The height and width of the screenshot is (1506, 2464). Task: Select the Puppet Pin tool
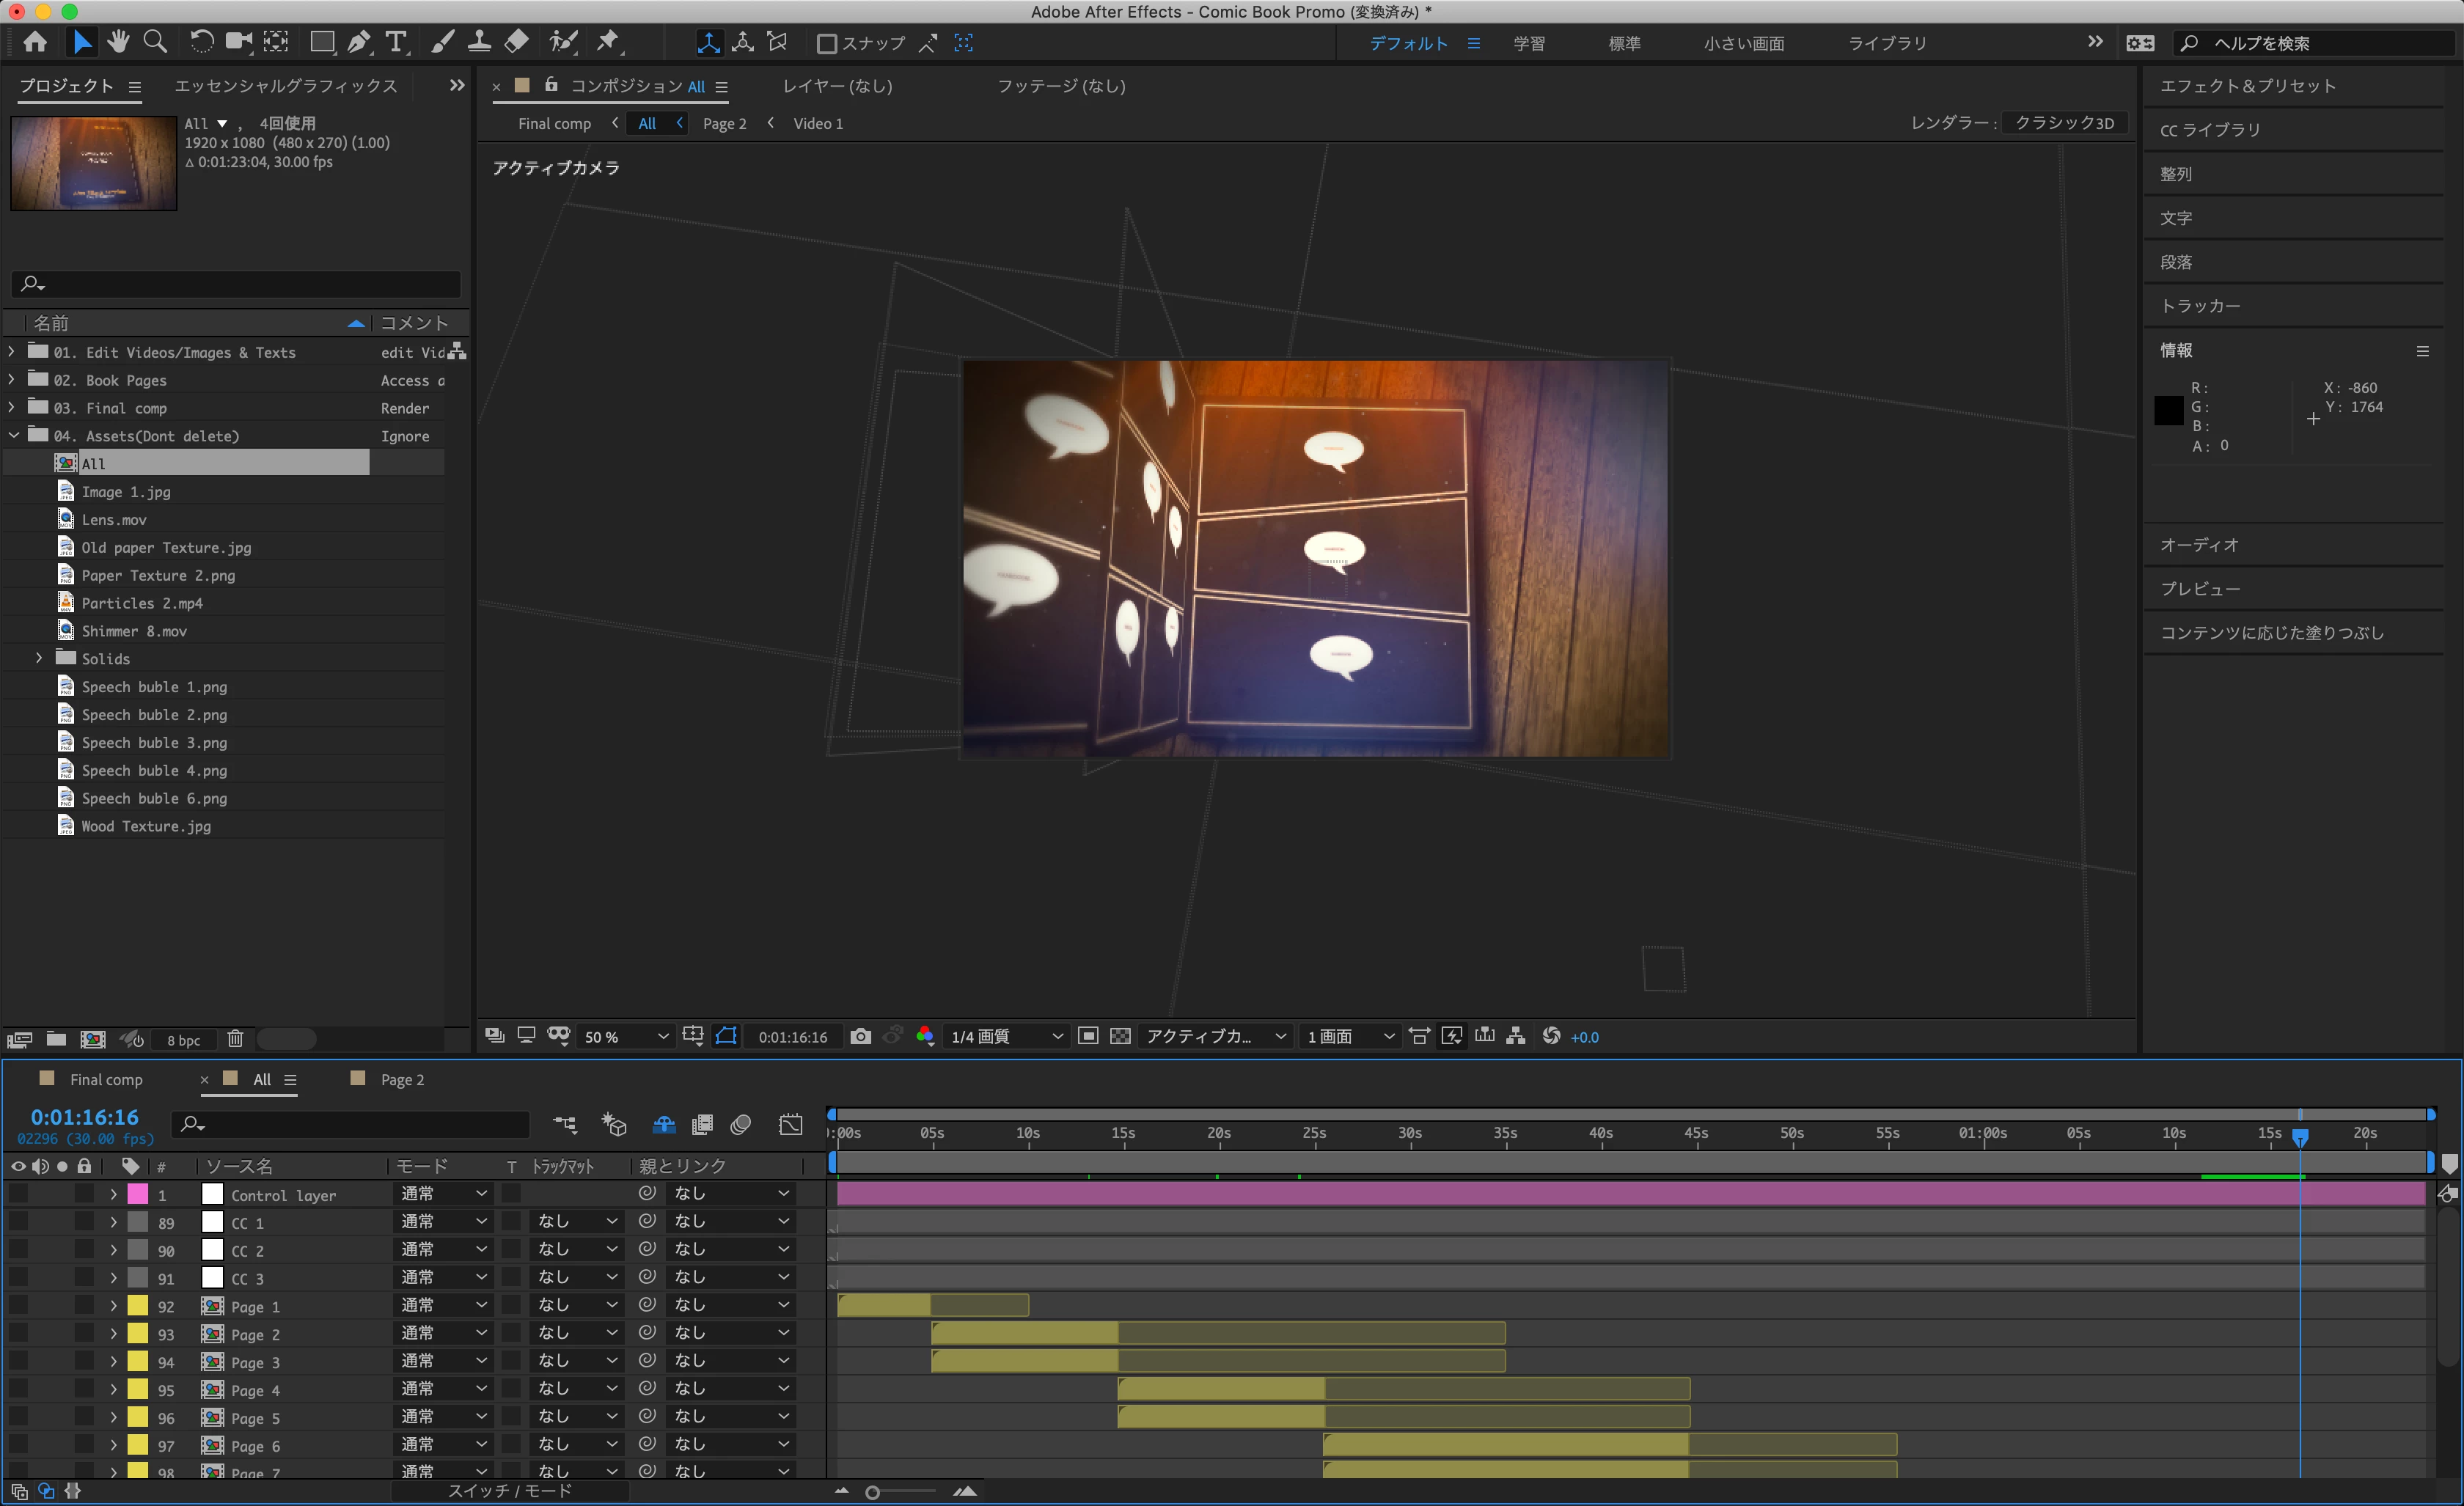tap(607, 42)
